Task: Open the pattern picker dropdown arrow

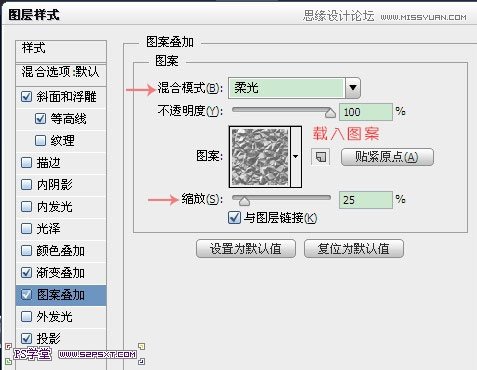Action: click(296, 156)
